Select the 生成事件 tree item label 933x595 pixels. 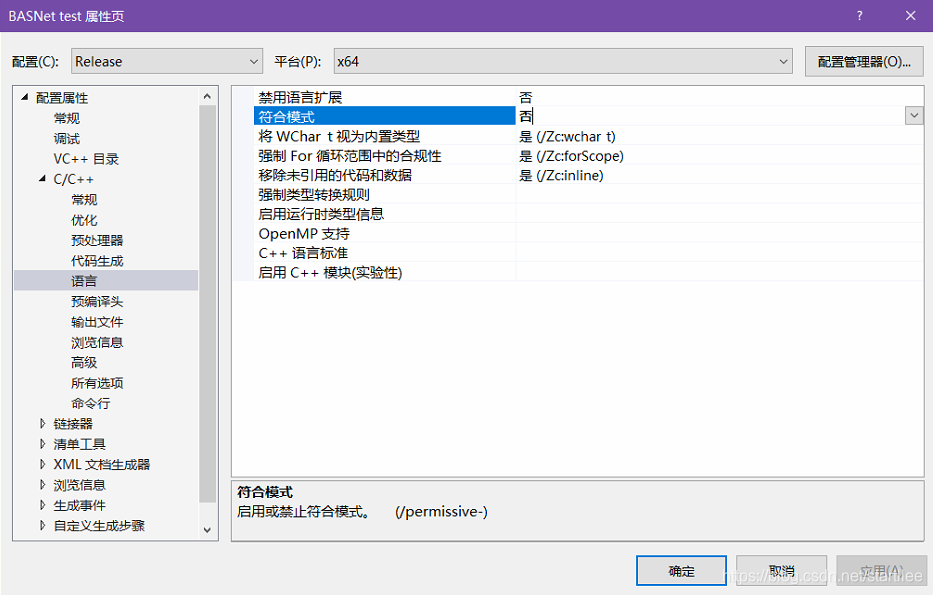pyautogui.click(x=80, y=505)
